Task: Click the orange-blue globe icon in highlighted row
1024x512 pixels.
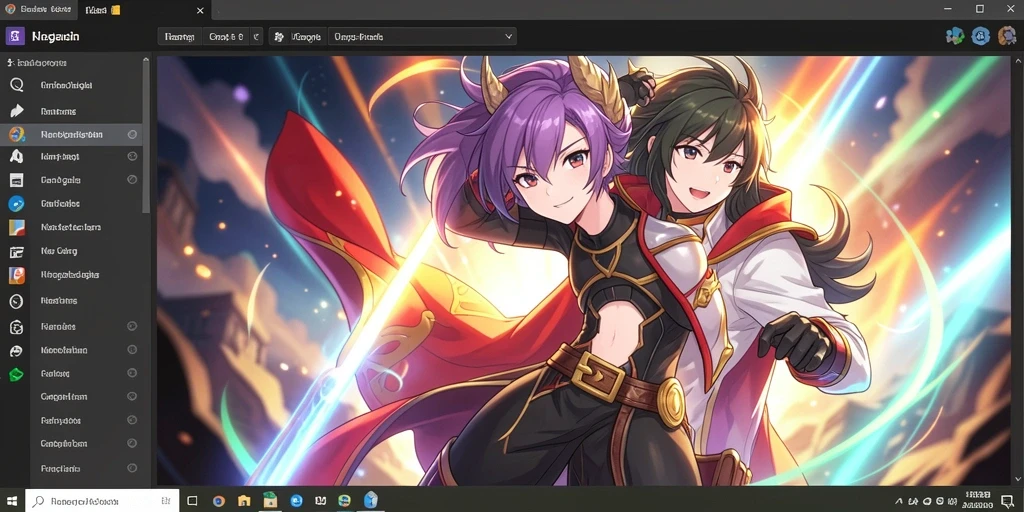Action: 16,135
